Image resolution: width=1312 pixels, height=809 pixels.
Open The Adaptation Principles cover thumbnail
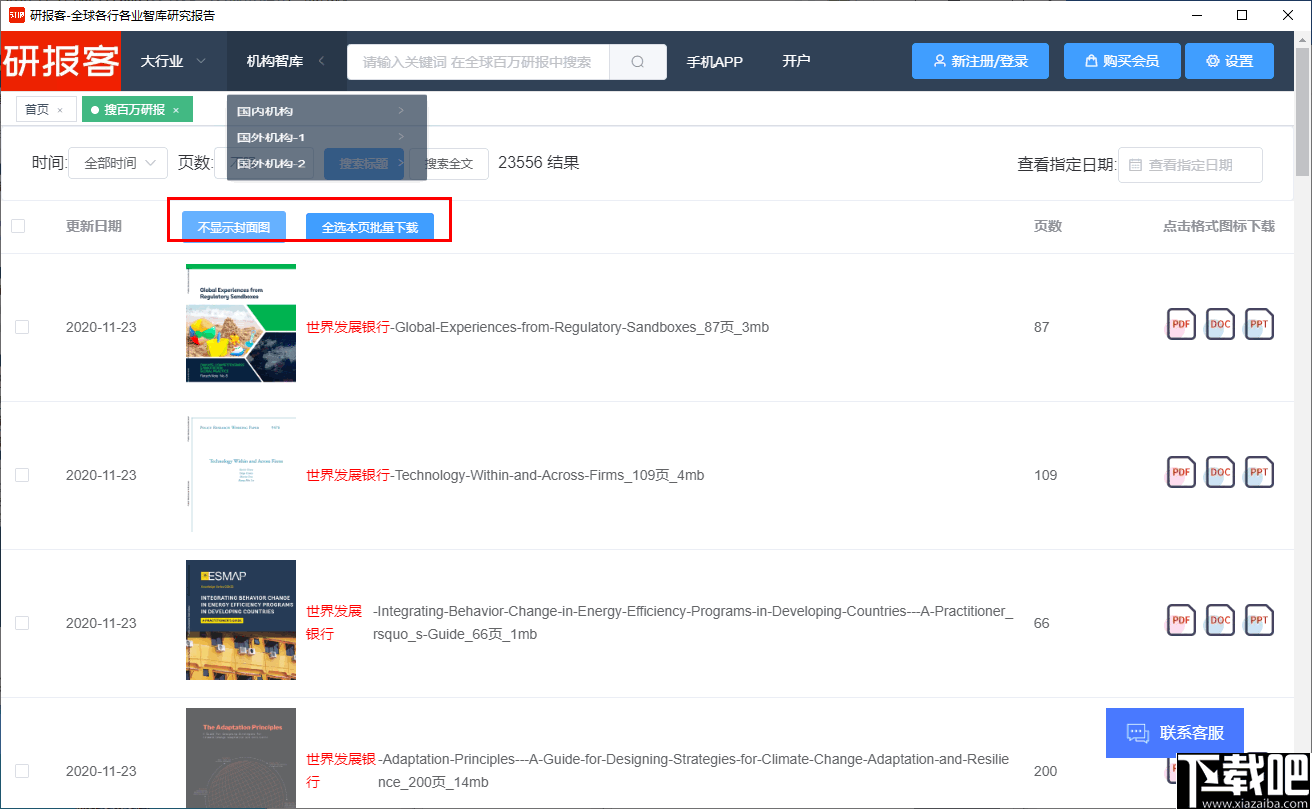pos(241,758)
